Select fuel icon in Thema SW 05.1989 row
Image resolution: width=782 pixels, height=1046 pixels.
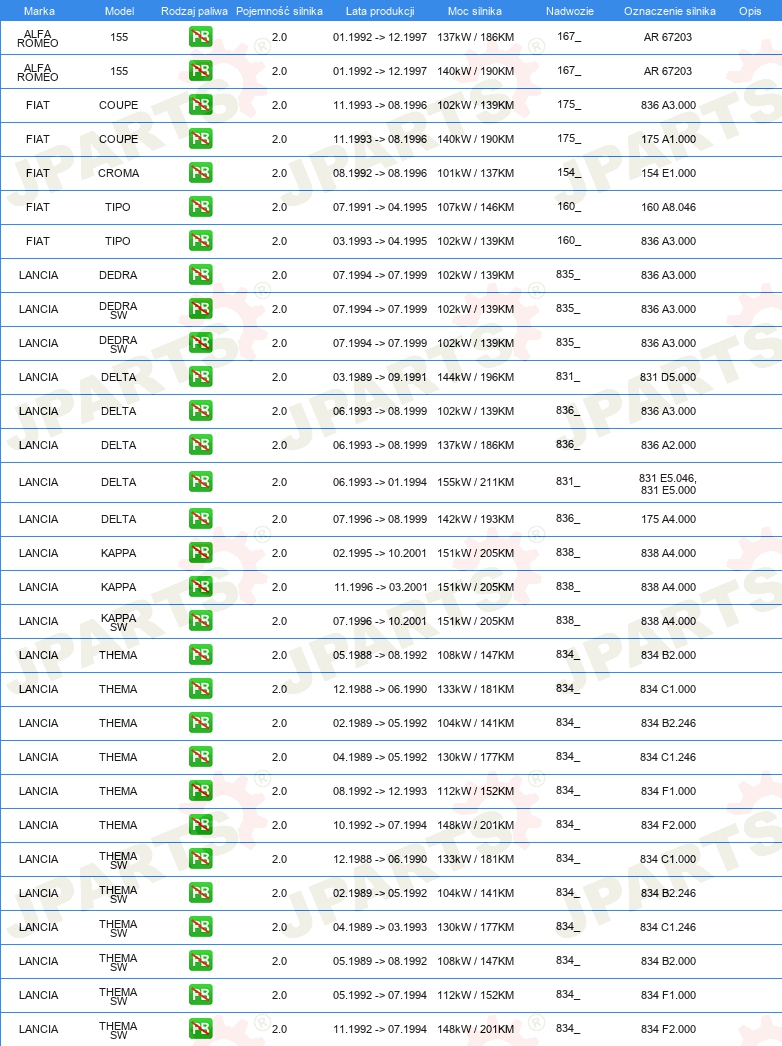coord(200,961)
